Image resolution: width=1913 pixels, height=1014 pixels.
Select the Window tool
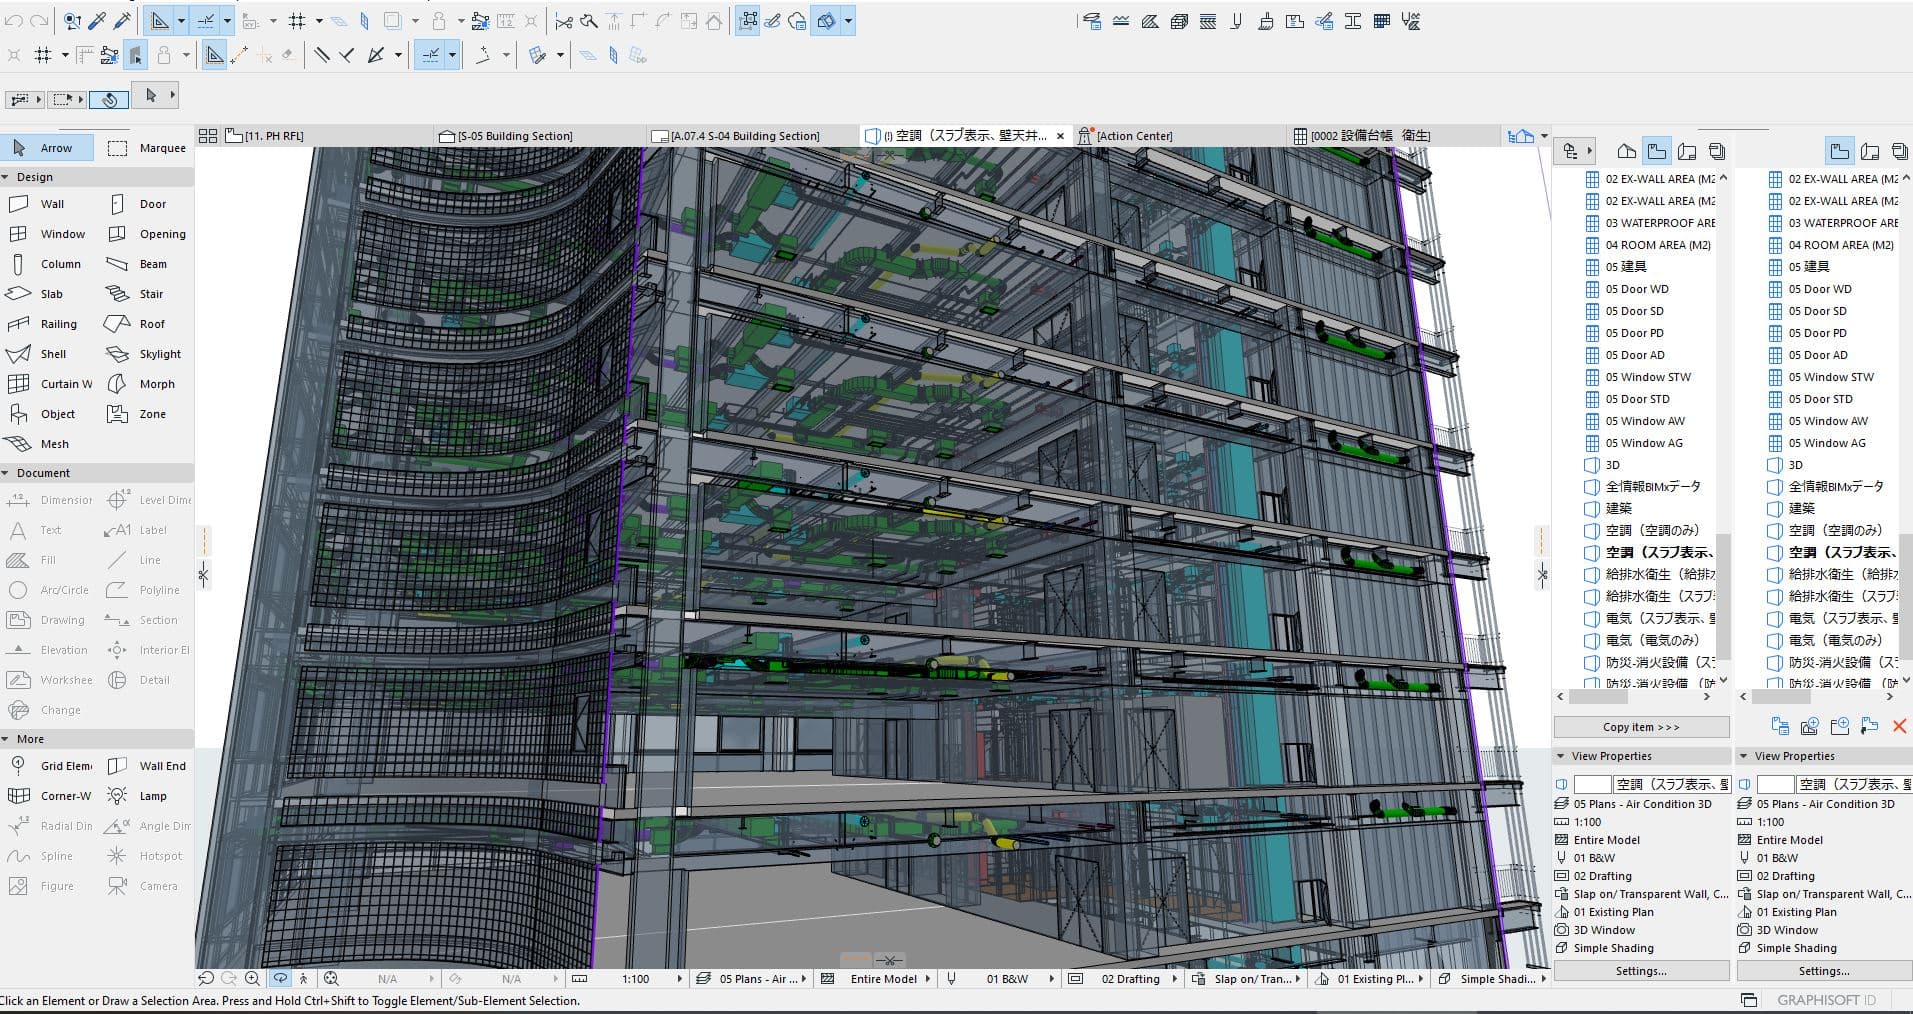(50, 234)
